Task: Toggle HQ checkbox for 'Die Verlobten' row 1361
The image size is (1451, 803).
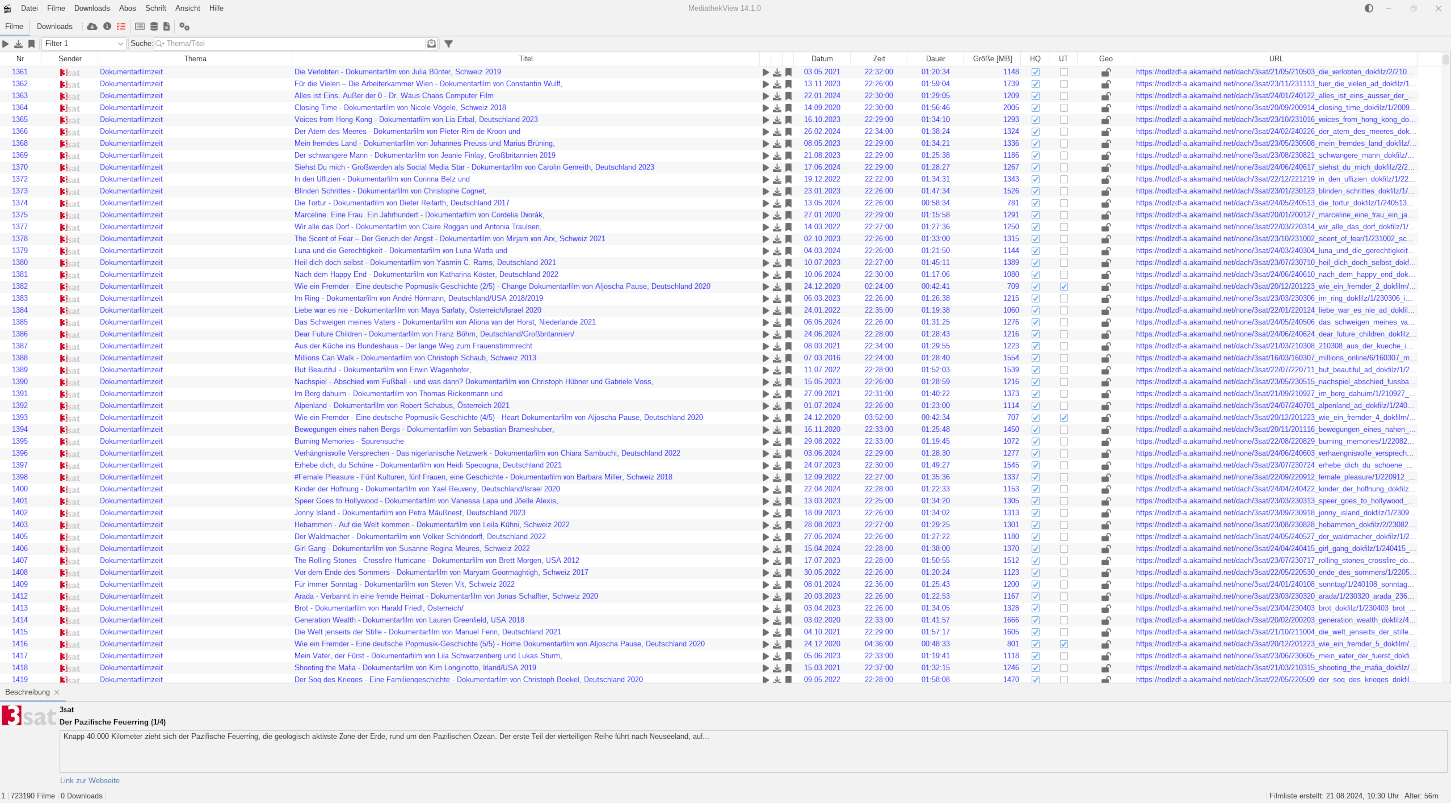Action: click(x=1036, y=72)
